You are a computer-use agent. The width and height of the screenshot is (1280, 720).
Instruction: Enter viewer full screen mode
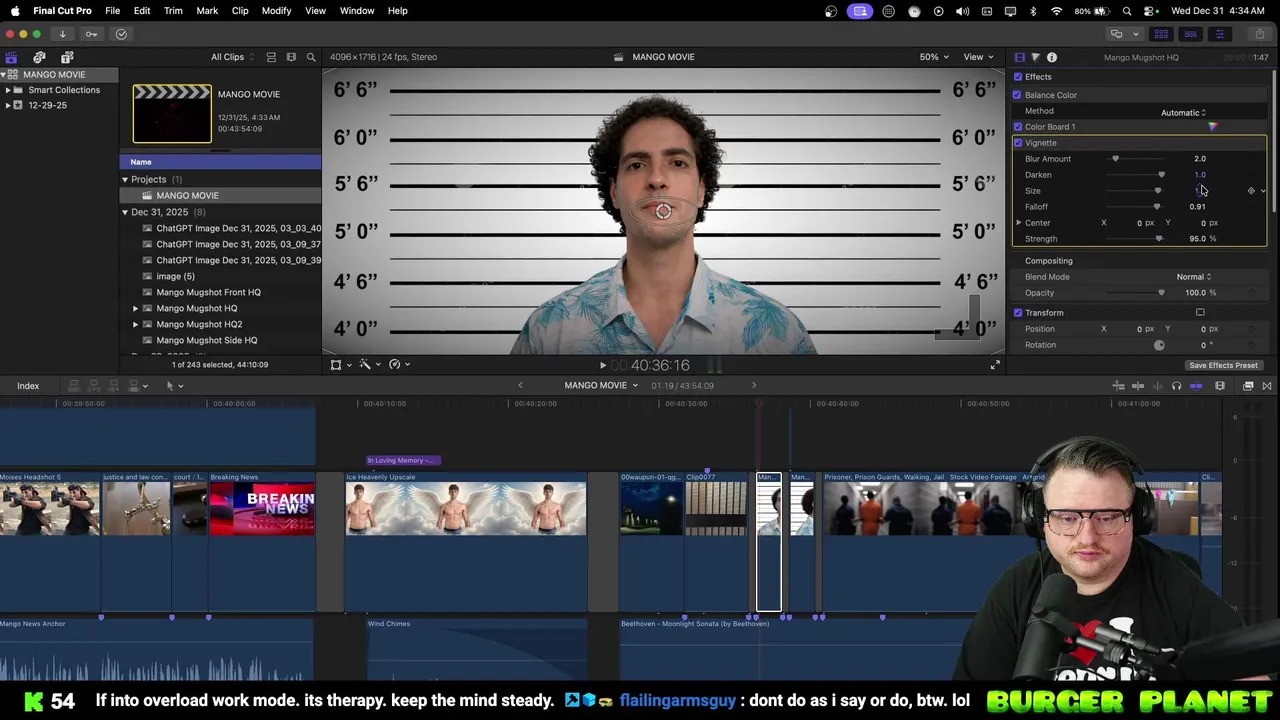995,365
